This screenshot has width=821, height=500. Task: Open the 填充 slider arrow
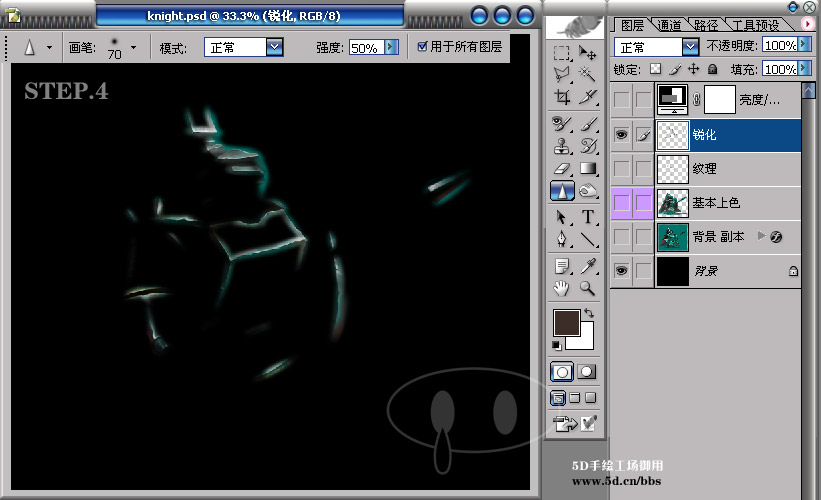click(804, 69)
